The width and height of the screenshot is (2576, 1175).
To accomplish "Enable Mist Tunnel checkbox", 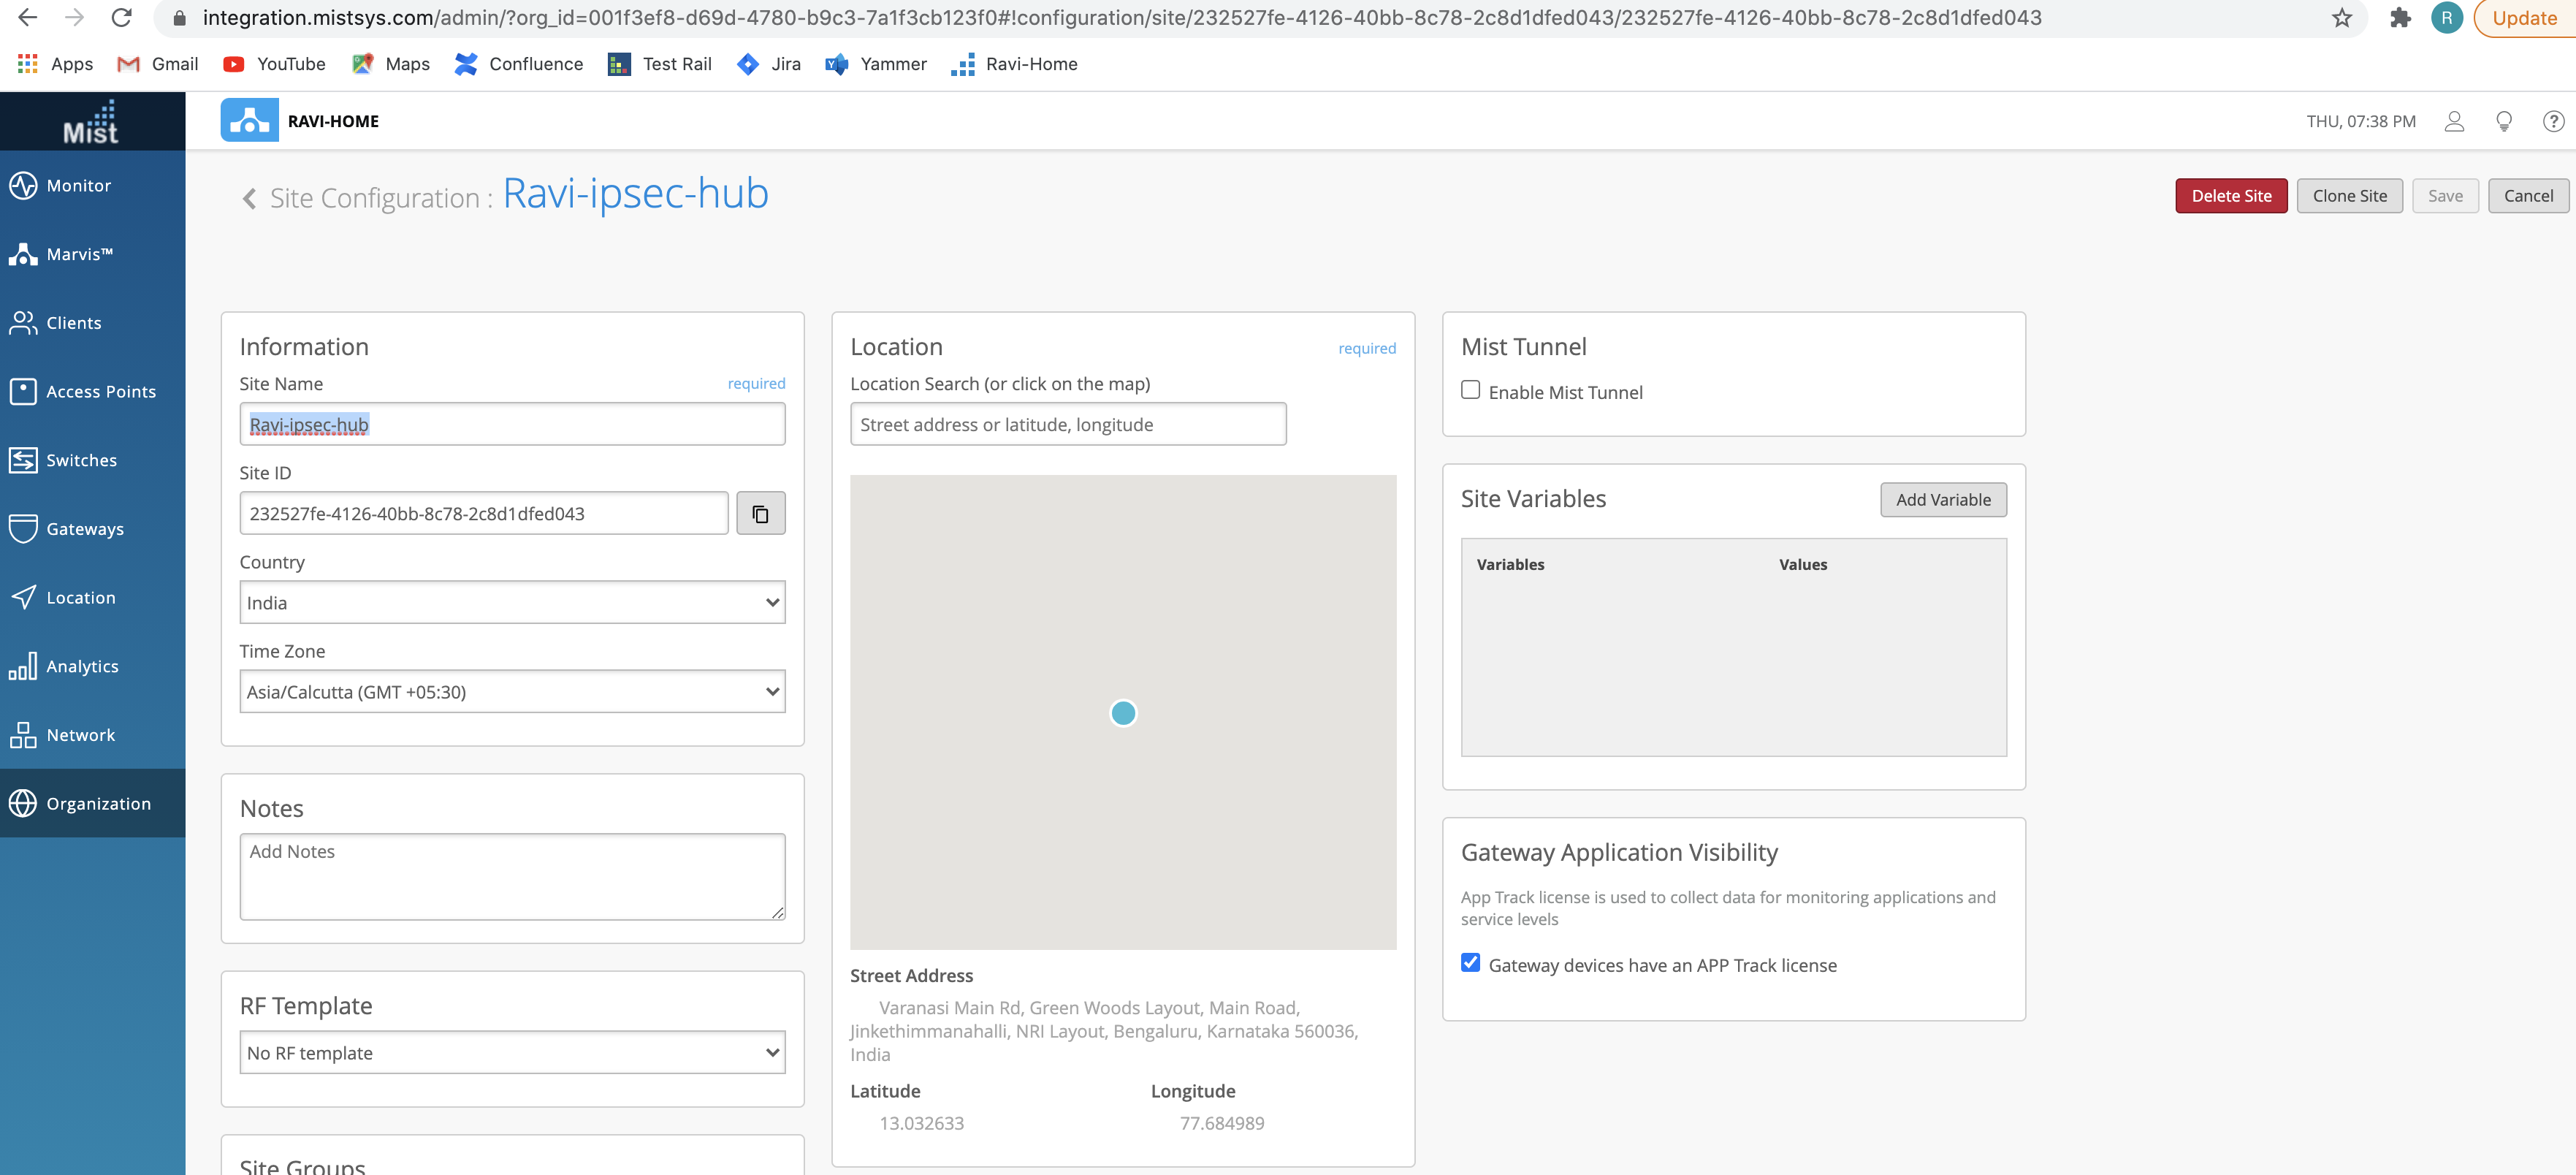I will (x=1470, y=390).
